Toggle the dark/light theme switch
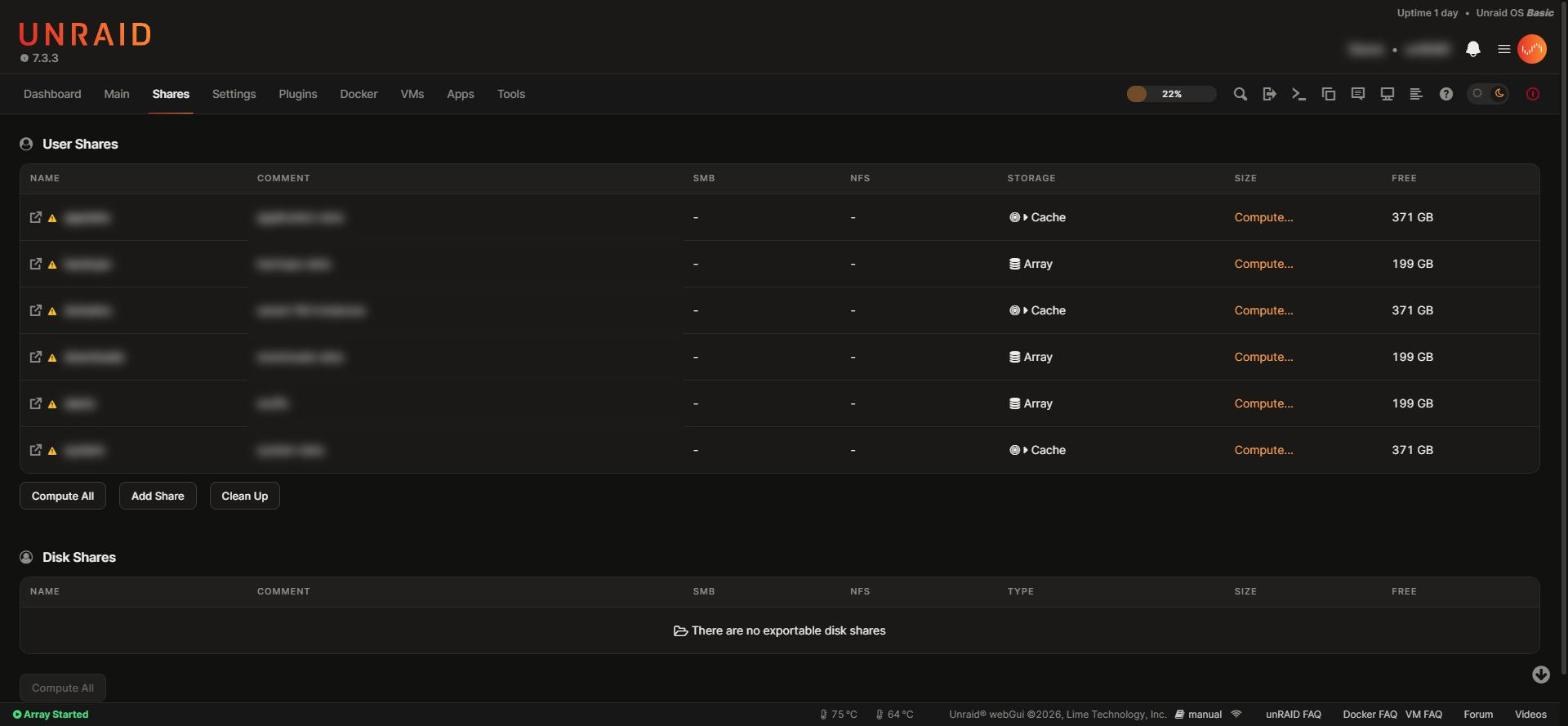Image resolution: width=1568 pixels, height=726 pixels. [x=1488, y=94]
